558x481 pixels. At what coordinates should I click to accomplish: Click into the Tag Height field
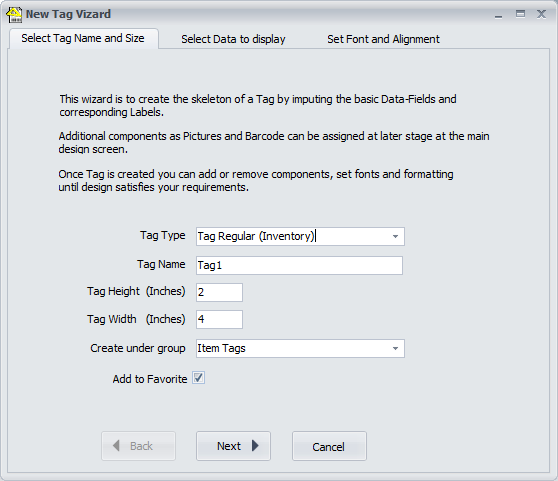(219, 292)
